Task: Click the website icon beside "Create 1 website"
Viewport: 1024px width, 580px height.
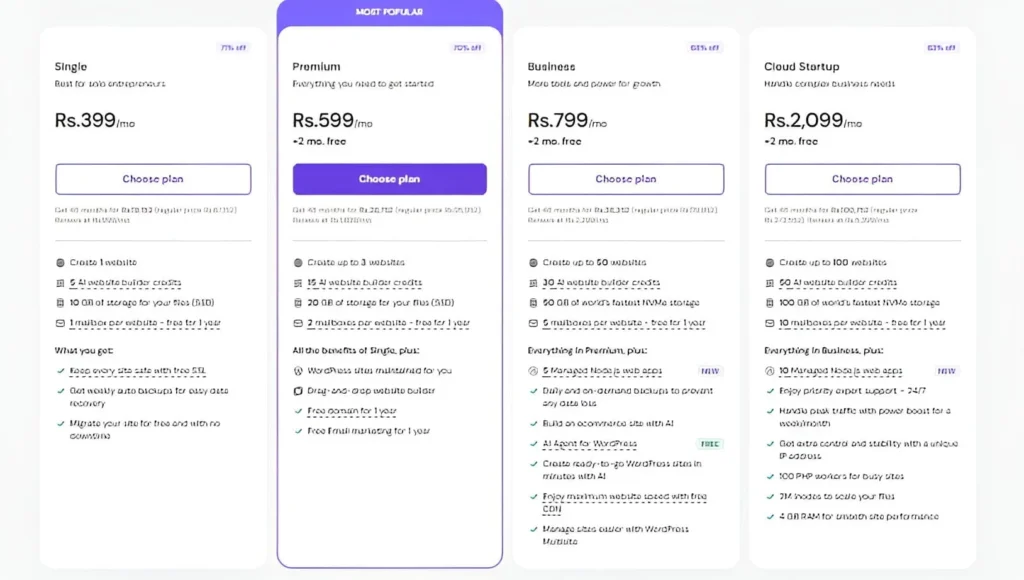Action: [x=60, y=262]
